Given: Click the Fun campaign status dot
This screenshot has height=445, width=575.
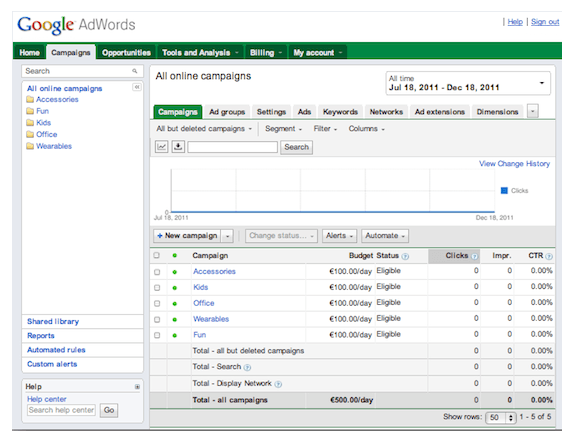Looking at the screenshot, I should pos(175,335).
